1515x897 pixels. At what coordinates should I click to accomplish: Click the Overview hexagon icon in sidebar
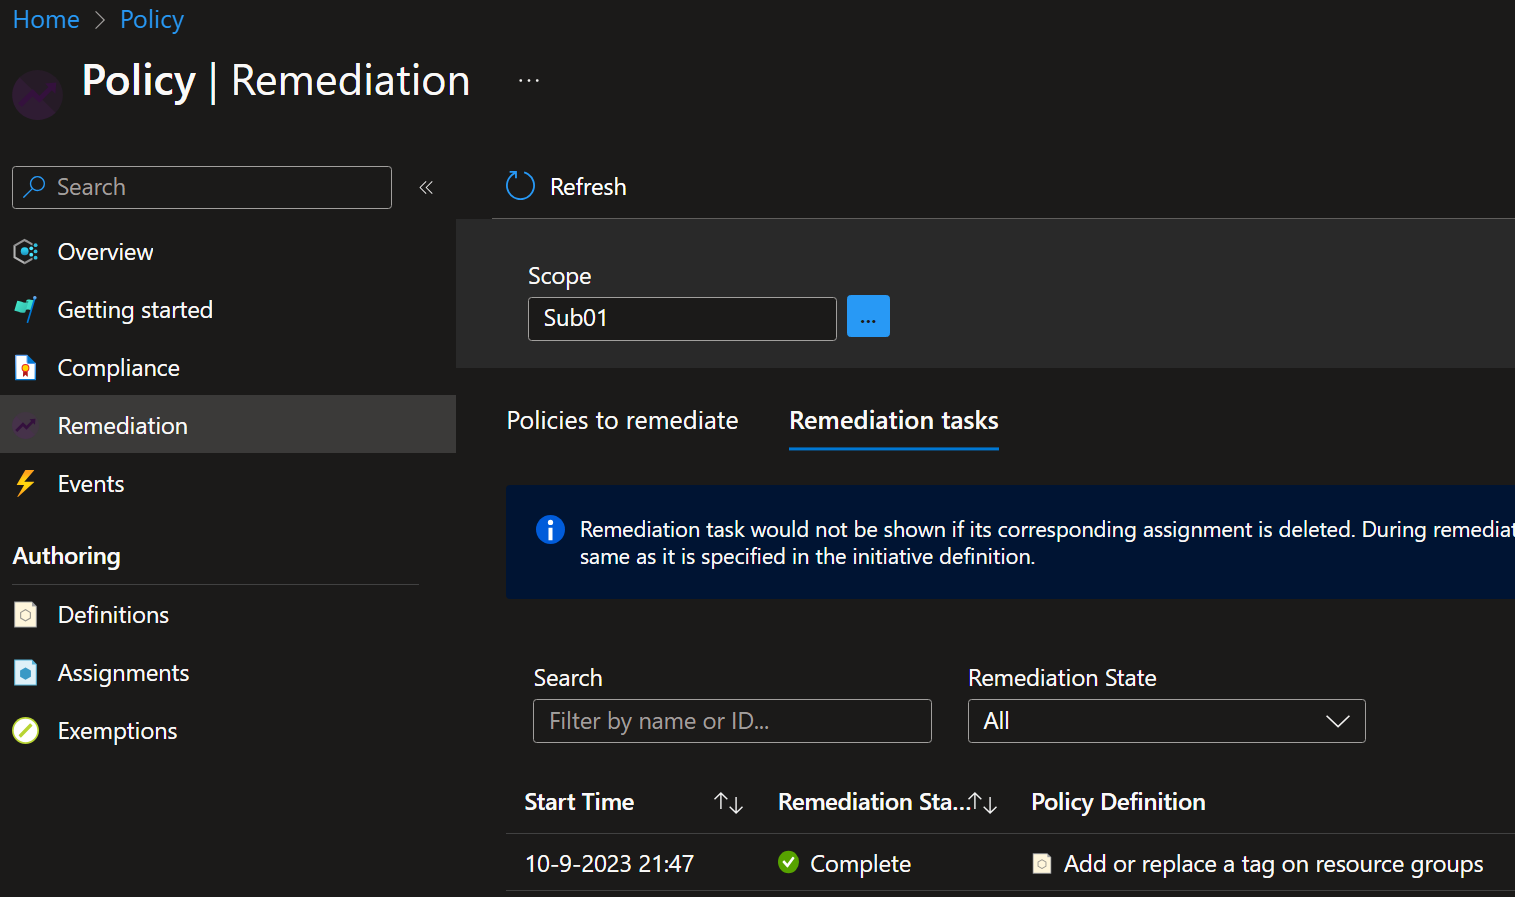coord(26,252)
